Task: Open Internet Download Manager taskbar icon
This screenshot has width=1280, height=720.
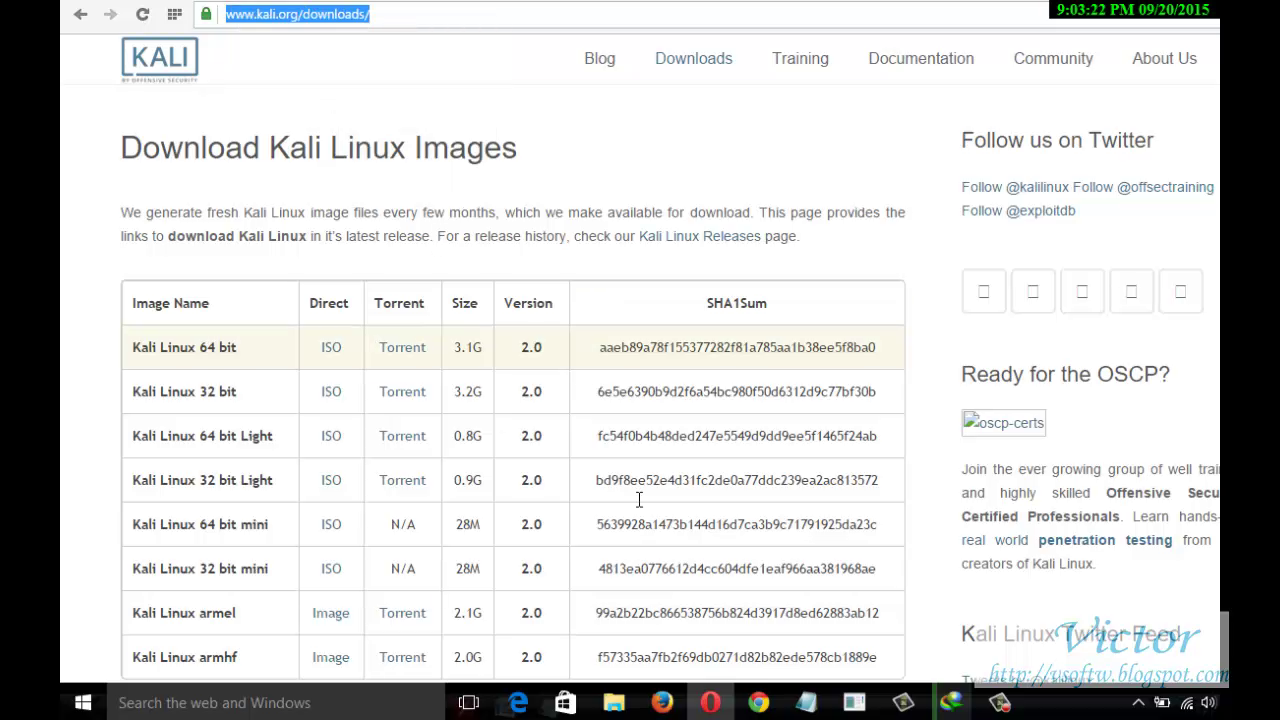Action: (x=951, y=702)
